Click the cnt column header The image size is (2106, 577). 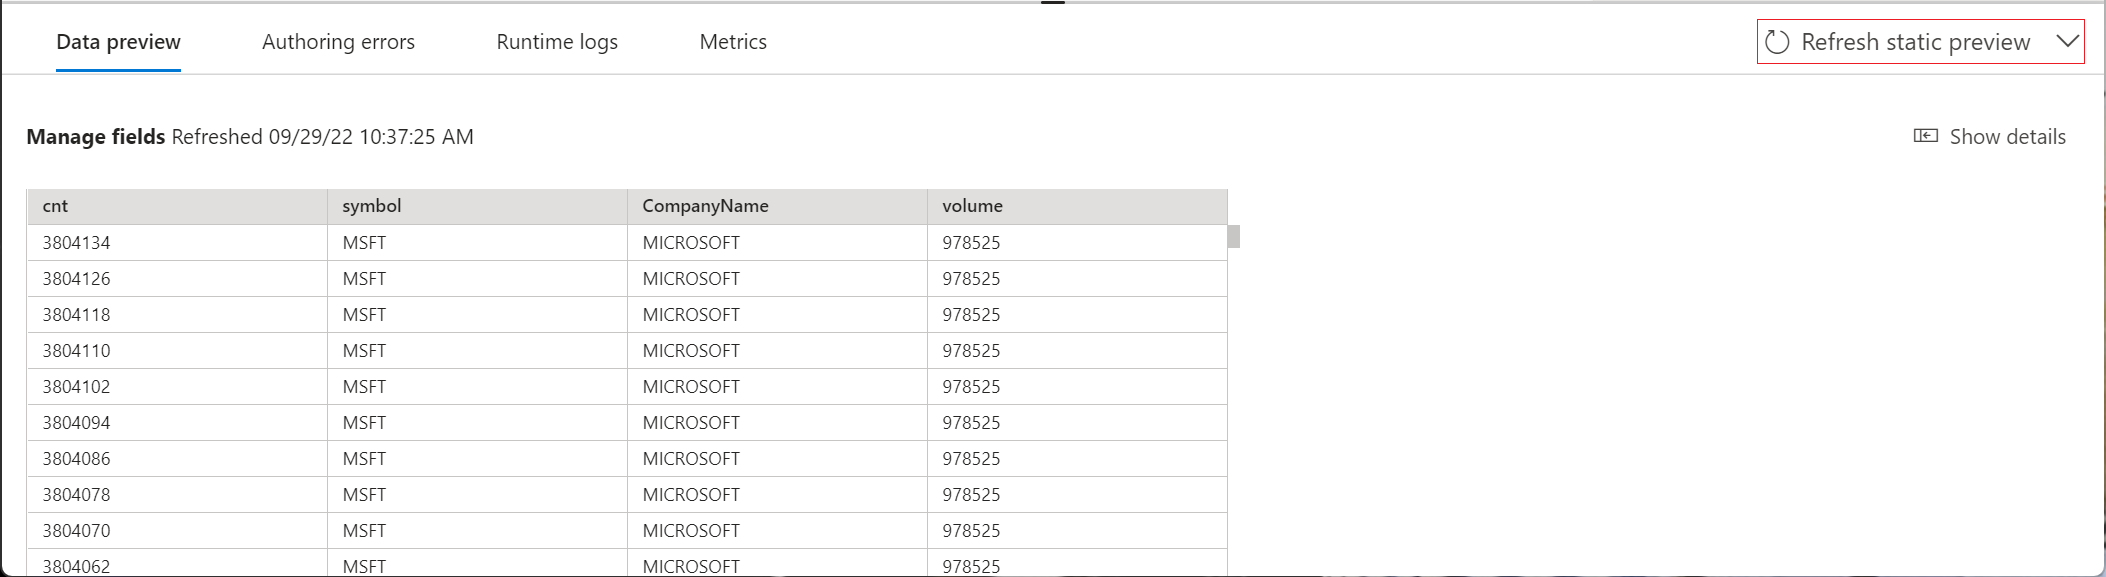pyautogui.click(x=55, y=206)
